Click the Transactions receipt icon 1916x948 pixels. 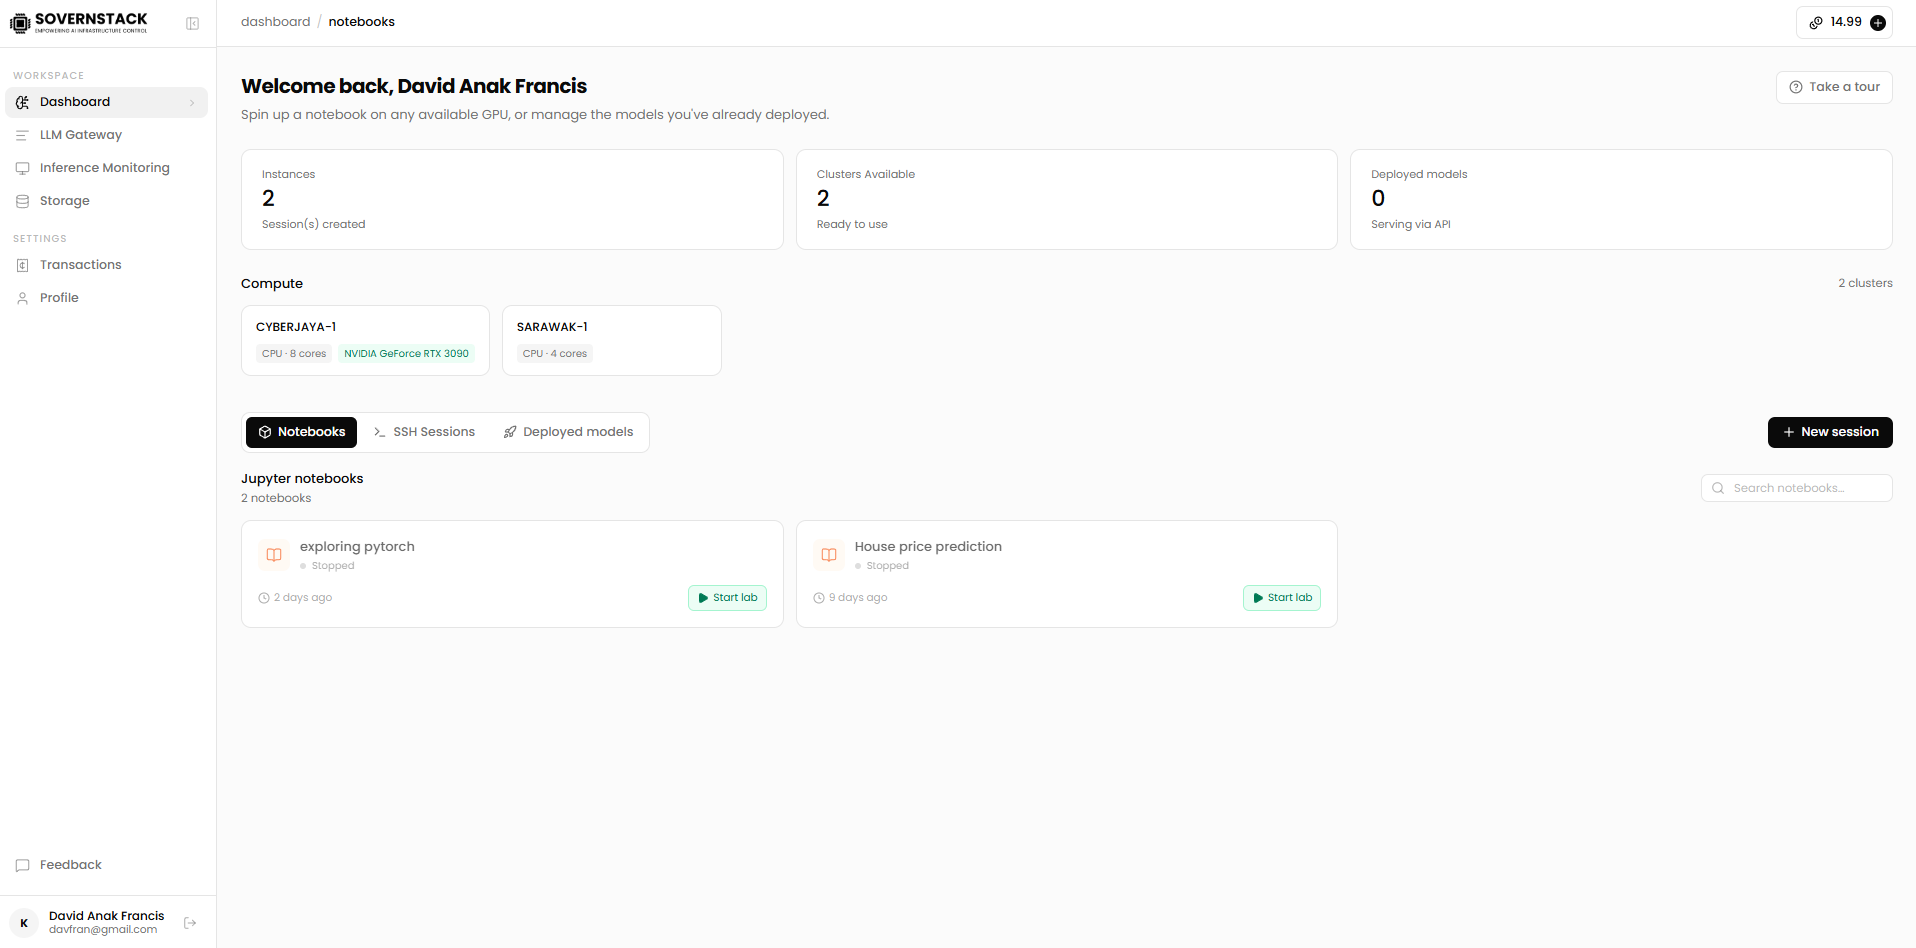coord(22,265)
